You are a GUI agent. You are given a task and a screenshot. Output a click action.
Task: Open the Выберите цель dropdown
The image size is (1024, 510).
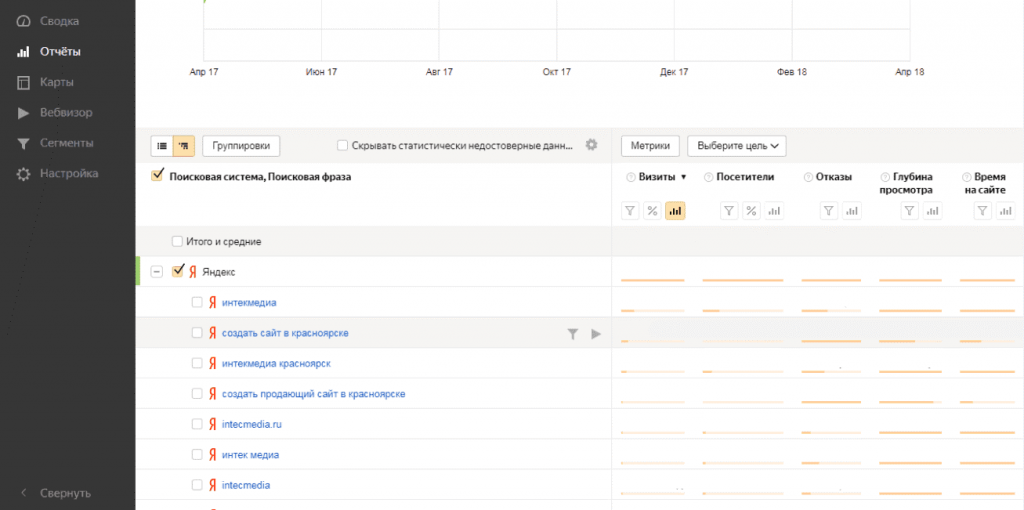tap(736, 146)
